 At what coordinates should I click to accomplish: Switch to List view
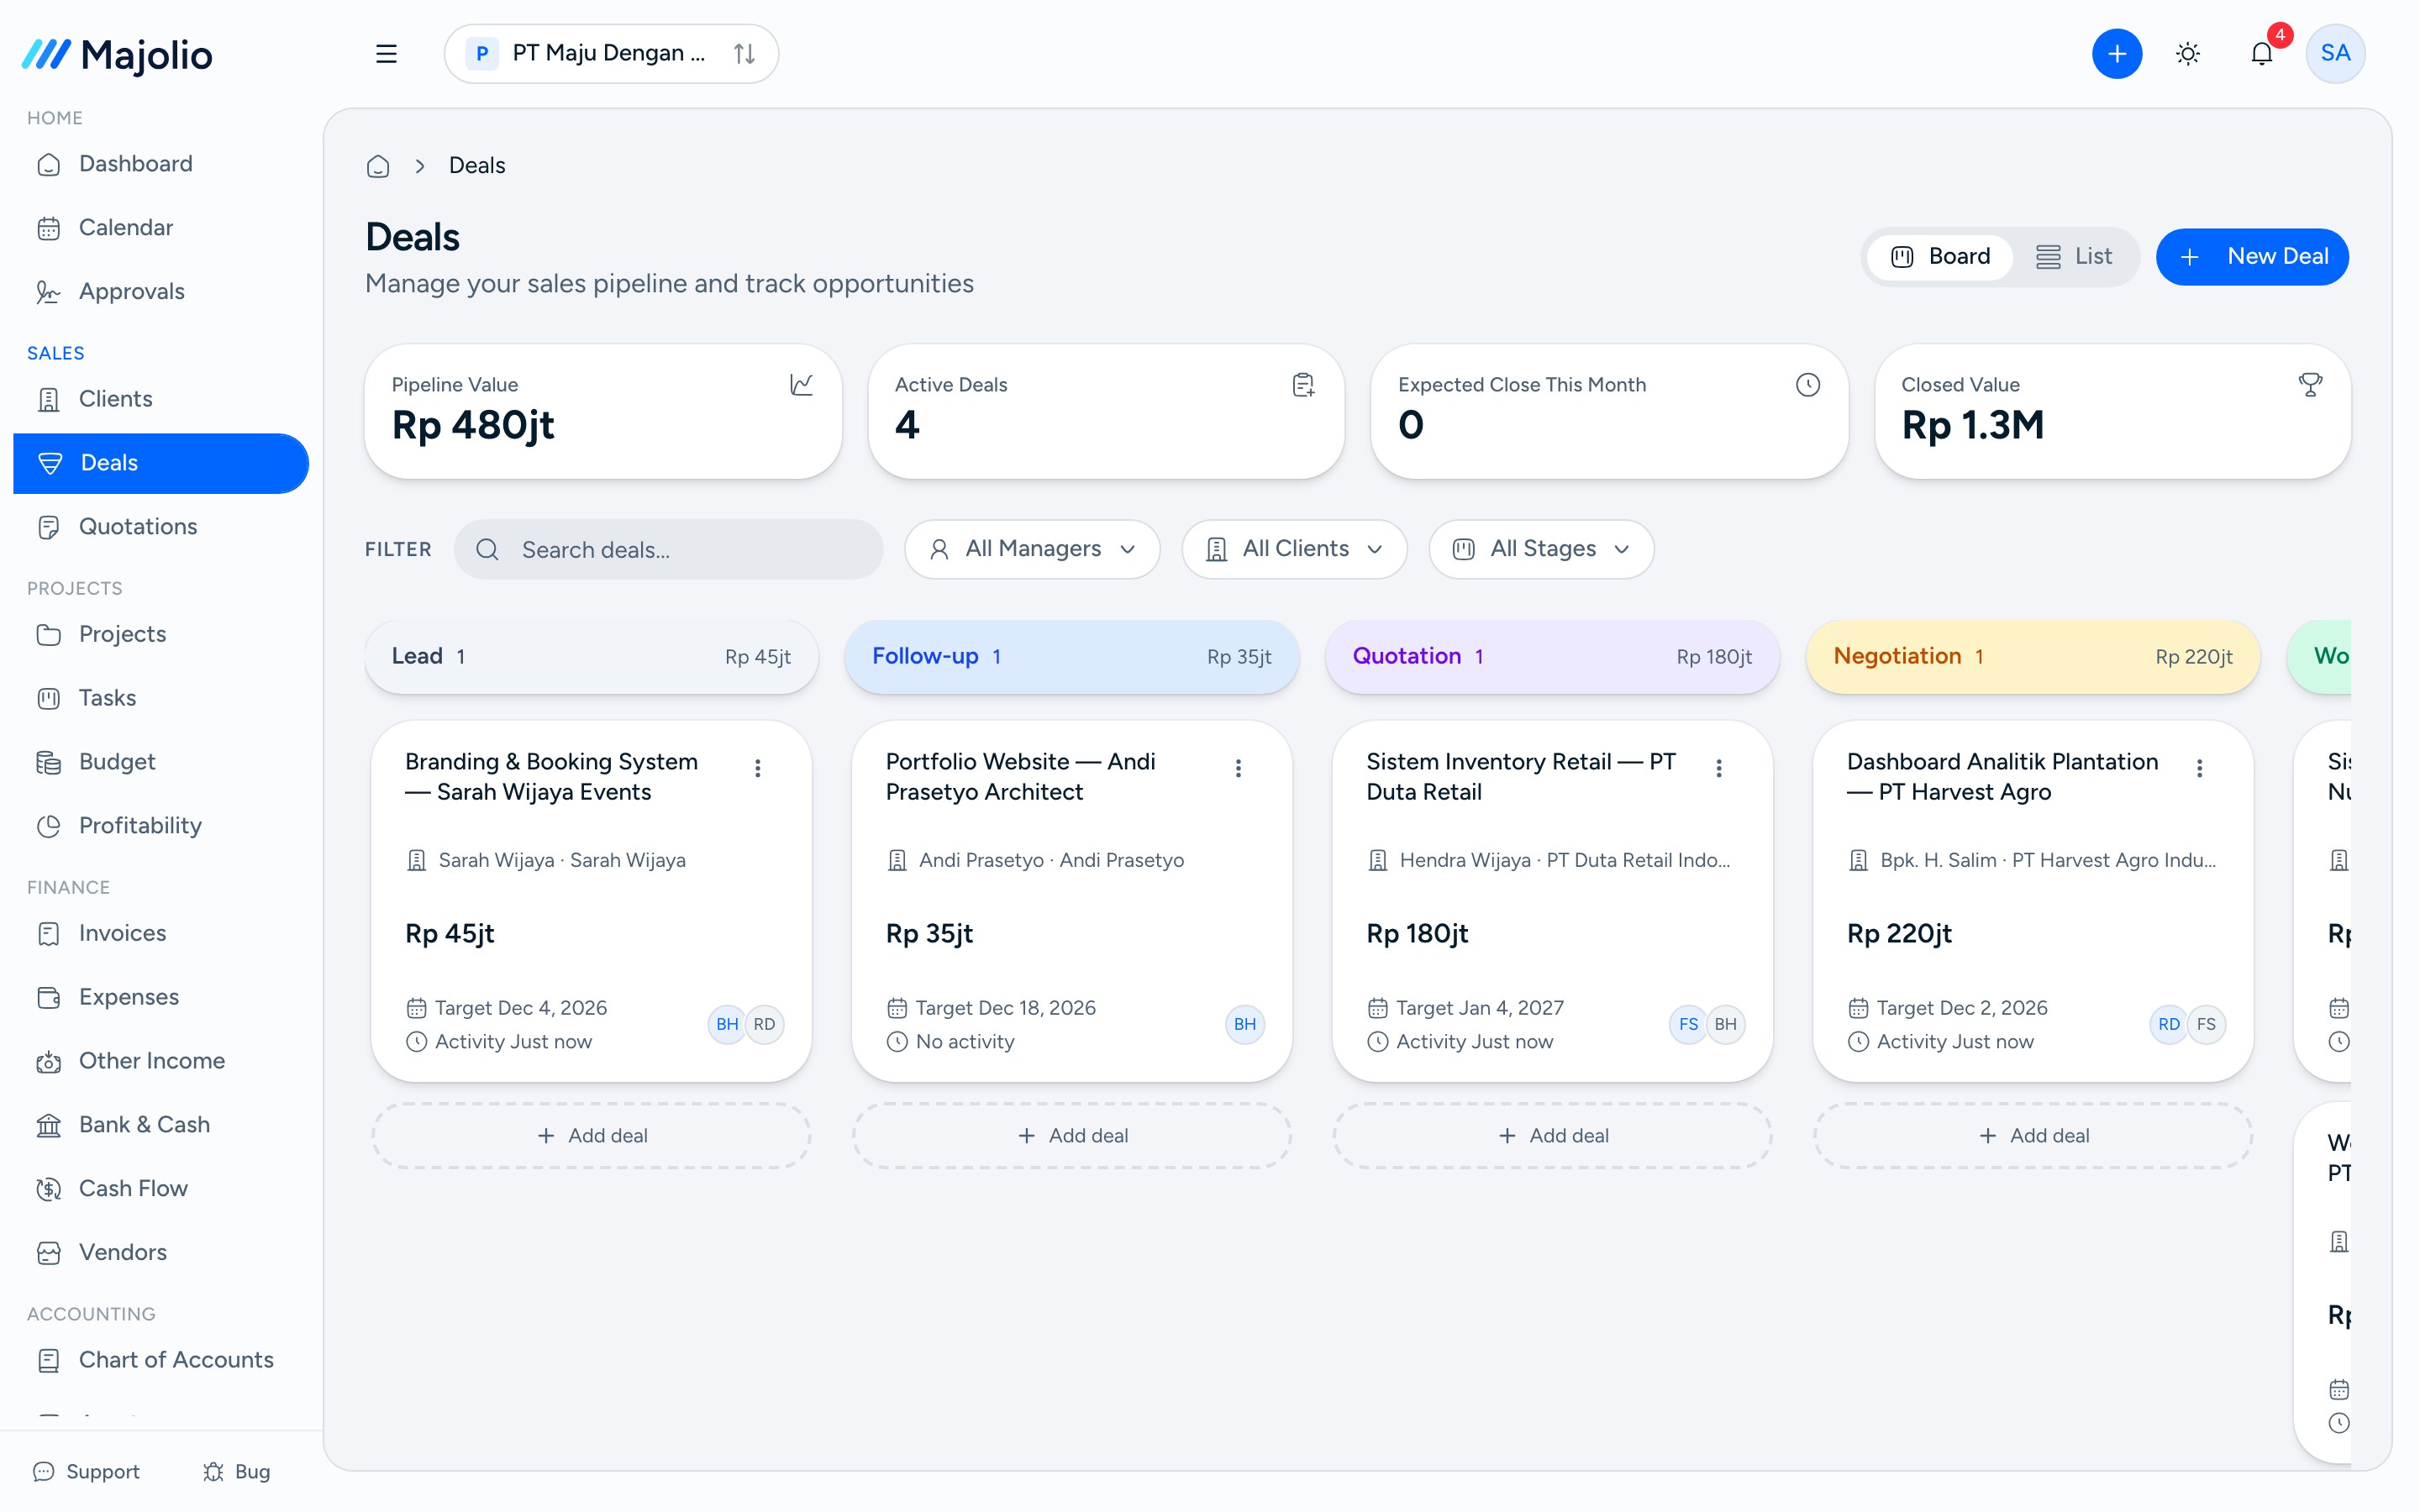pyautogui.click(x=2074, y=256)
